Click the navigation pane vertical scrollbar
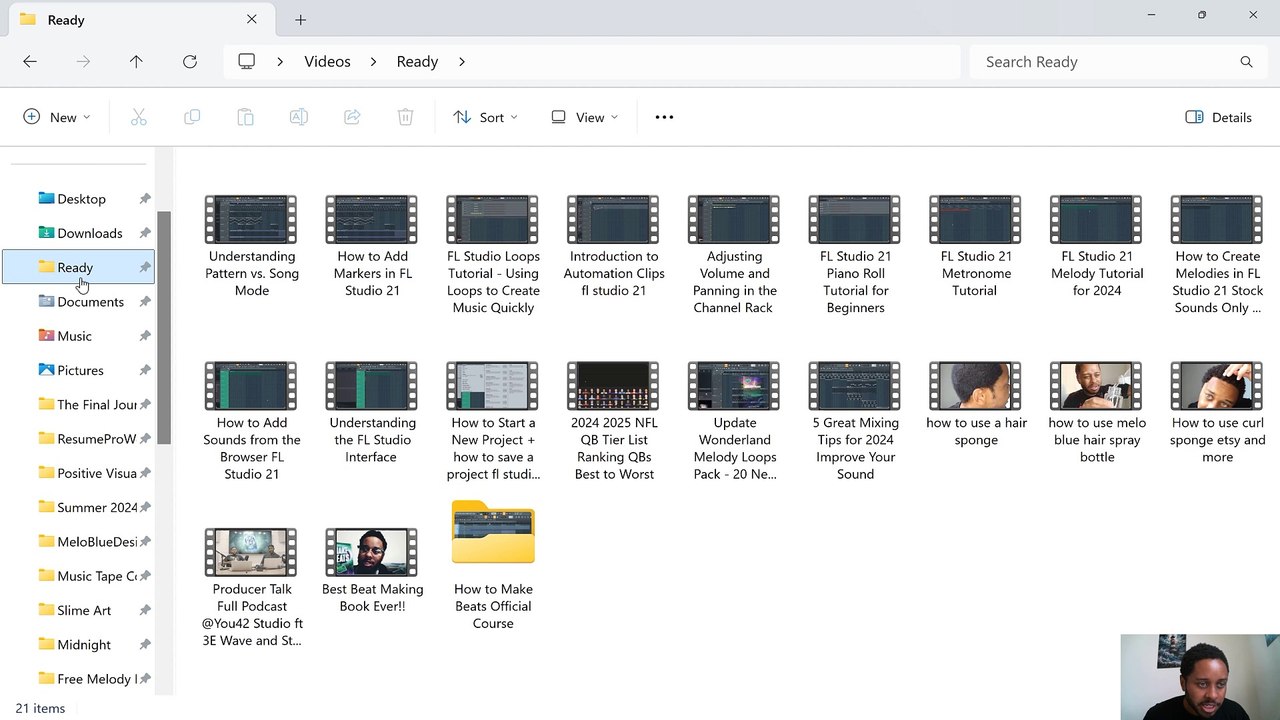This screenshot has width=1280, height=720. point(164,327)
